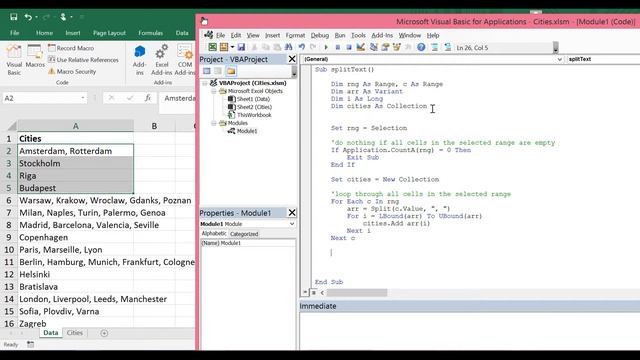Click the Break pause icon
640x360 pixels.
click(x=338, y=47)
